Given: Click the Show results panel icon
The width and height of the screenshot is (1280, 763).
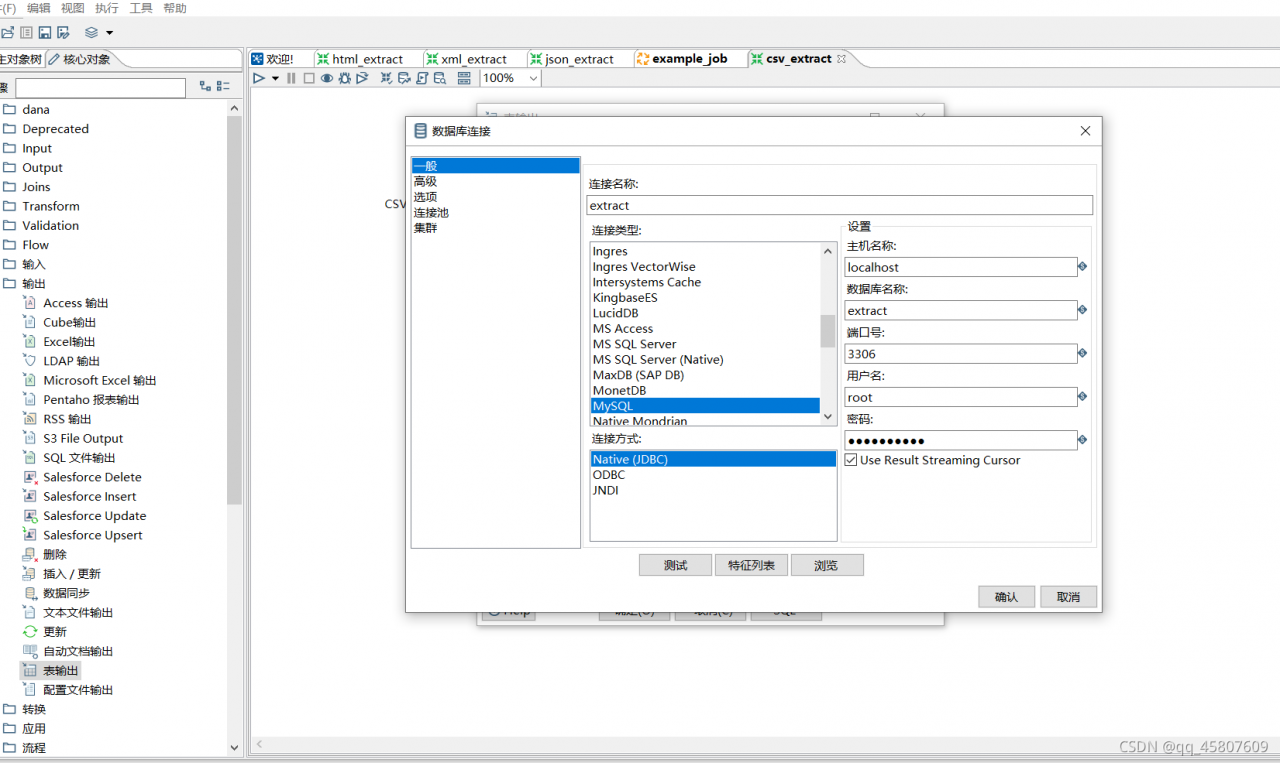Looking at the screenshot, I should pyautogui.click(x=464, y=78).
